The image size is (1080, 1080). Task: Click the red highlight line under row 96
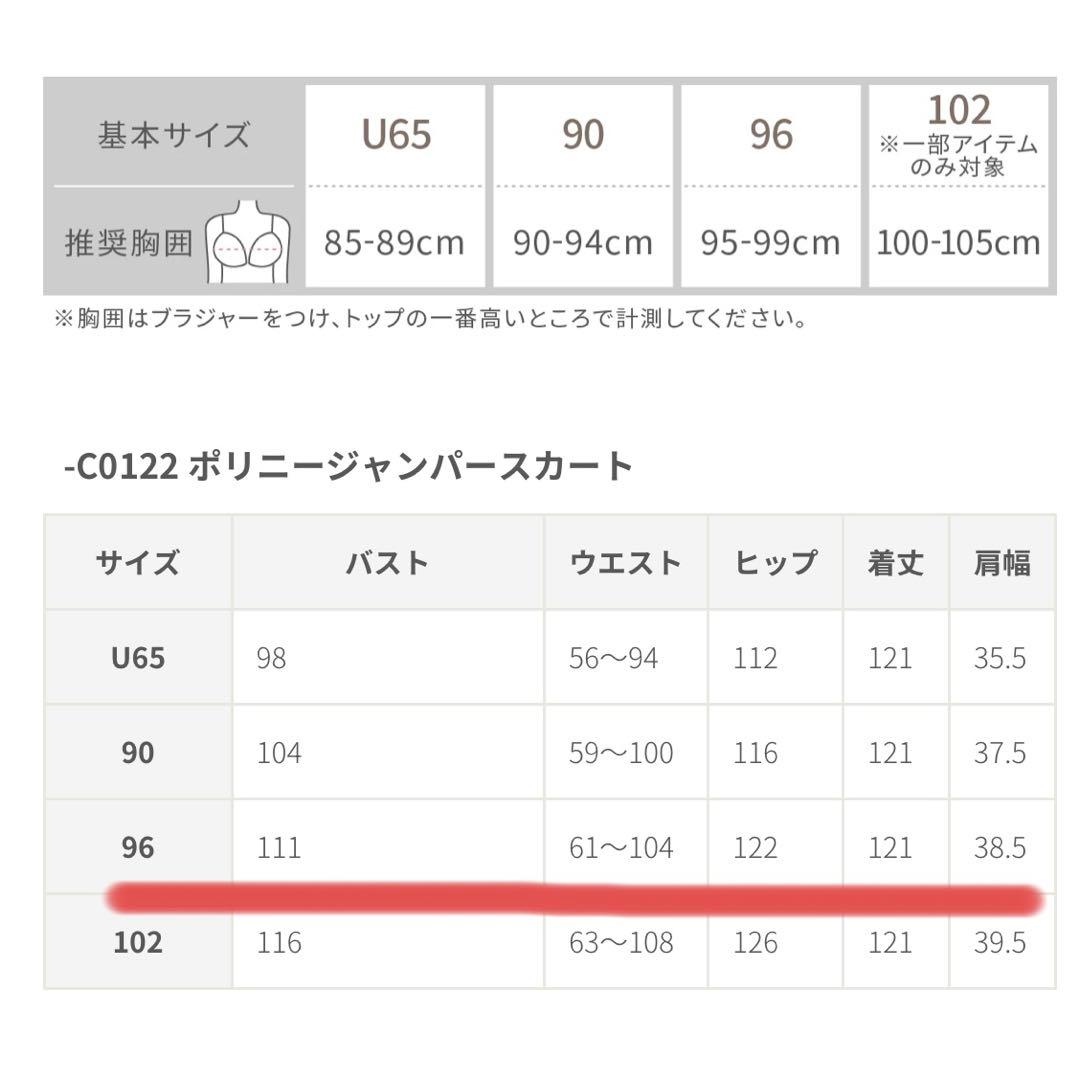(575, 898)
